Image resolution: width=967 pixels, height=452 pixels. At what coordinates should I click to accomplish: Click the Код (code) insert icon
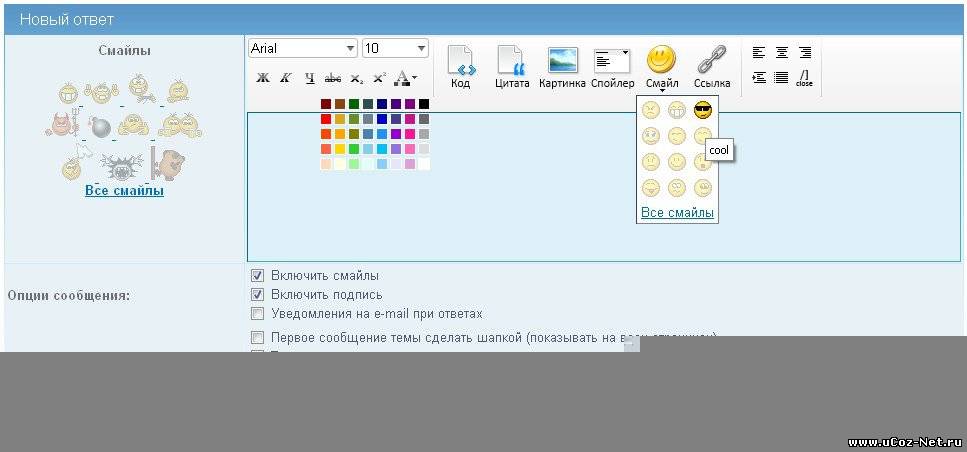(x=460, y=62)
